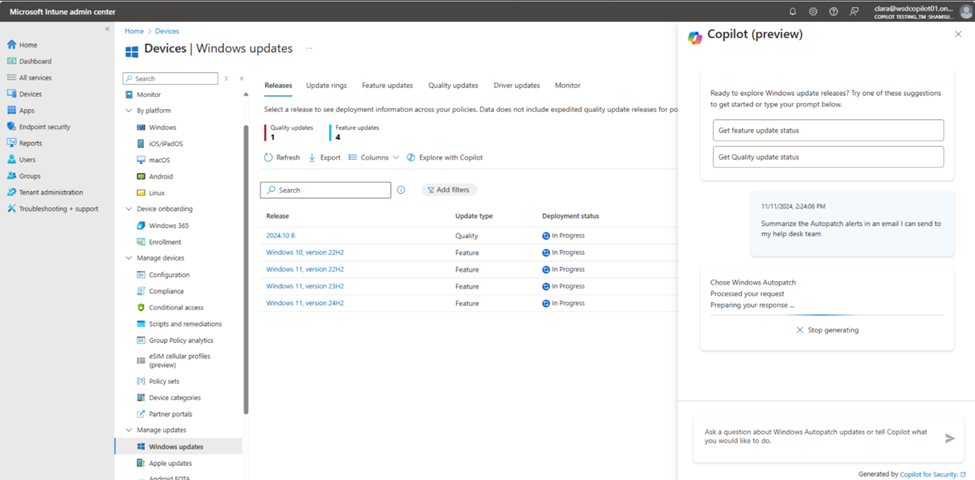Click the releases Search field
This screenshot has width=975, height=480.
[325, 190]
